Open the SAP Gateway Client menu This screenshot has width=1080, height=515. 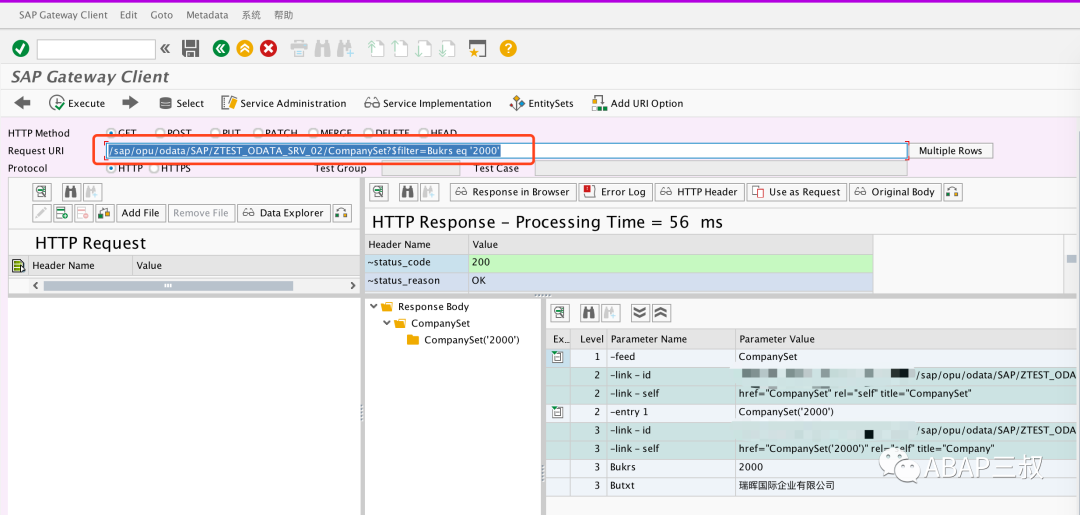click(x=63, y=14)
